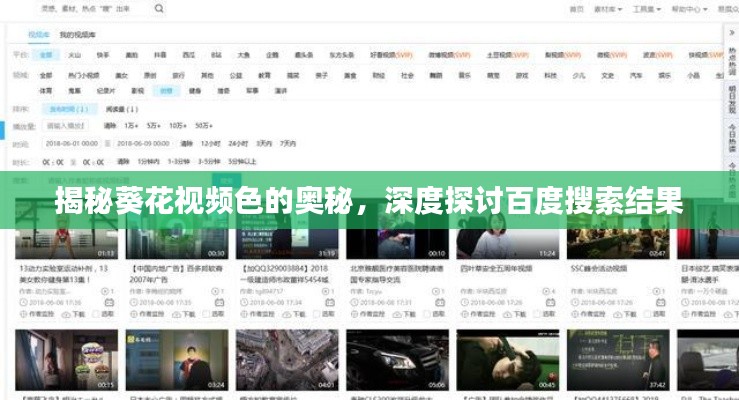The image size is (739, 400).
Task: Filter time range to 24小时
Action: tap(238, 143)
